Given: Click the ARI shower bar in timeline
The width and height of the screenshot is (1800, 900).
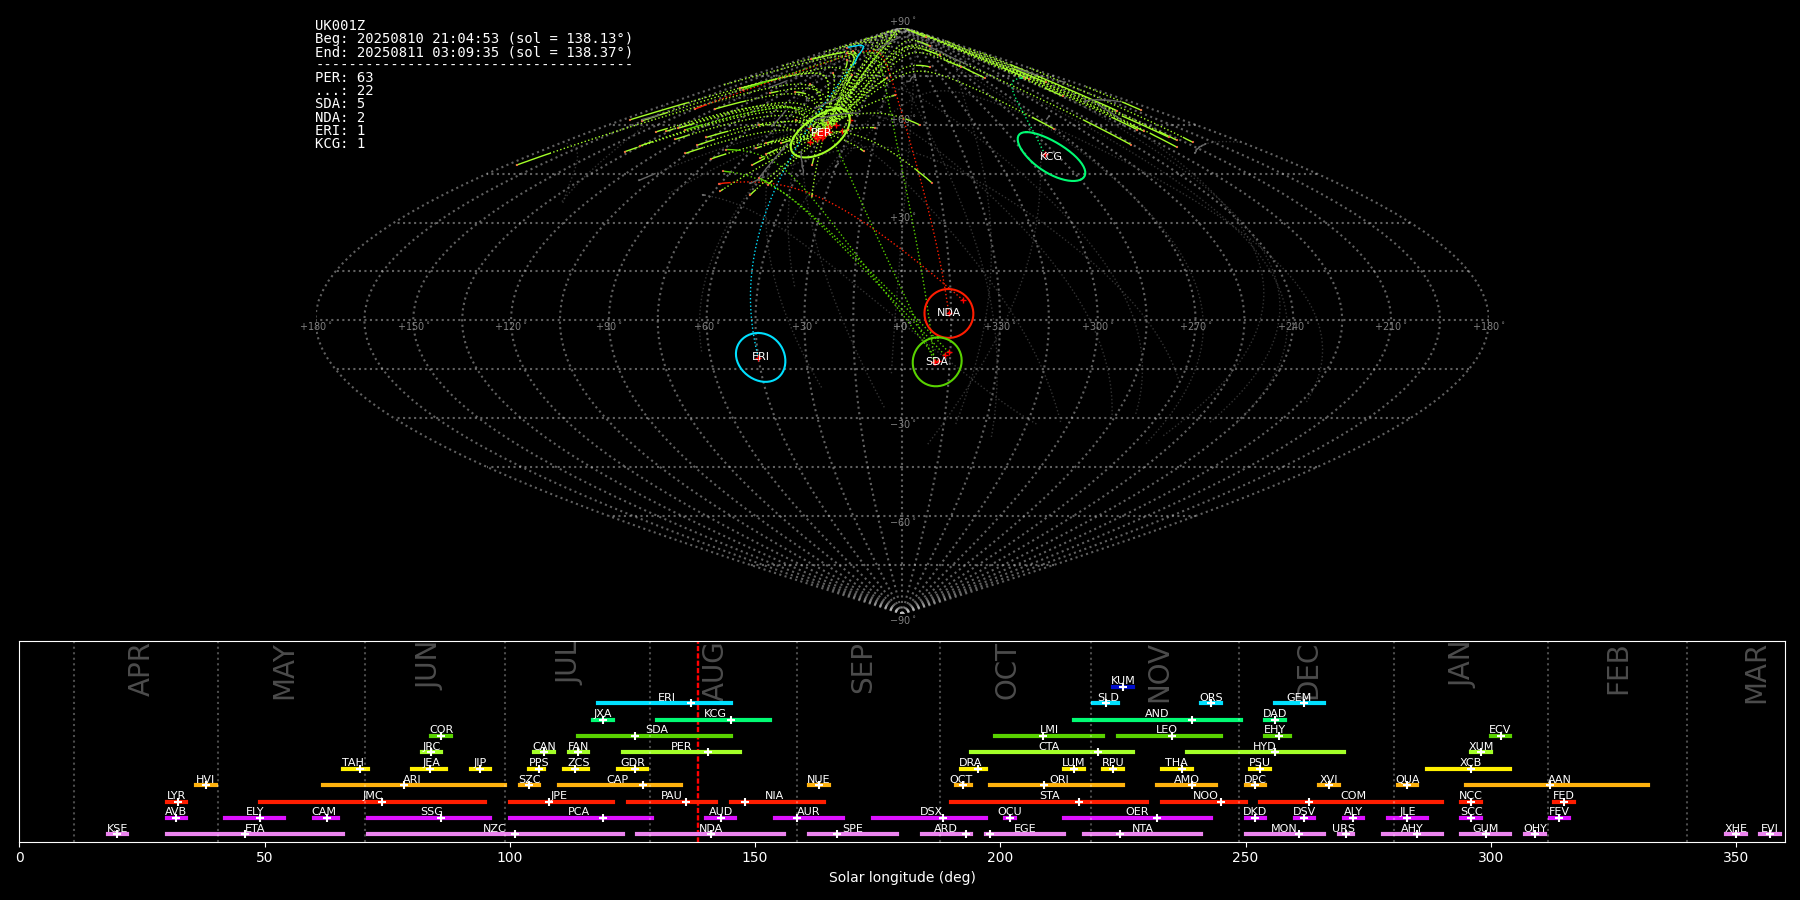Looking at the screenshot, I should tap(414, 785).
